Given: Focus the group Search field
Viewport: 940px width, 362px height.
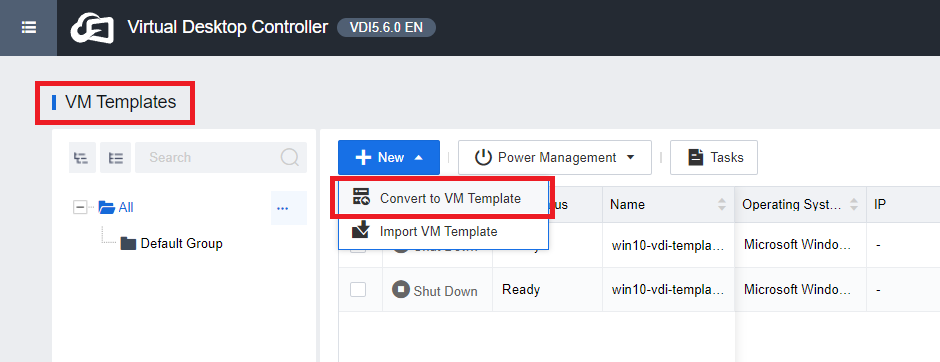Looking at the screenshot, I should (x=207, y=158).
